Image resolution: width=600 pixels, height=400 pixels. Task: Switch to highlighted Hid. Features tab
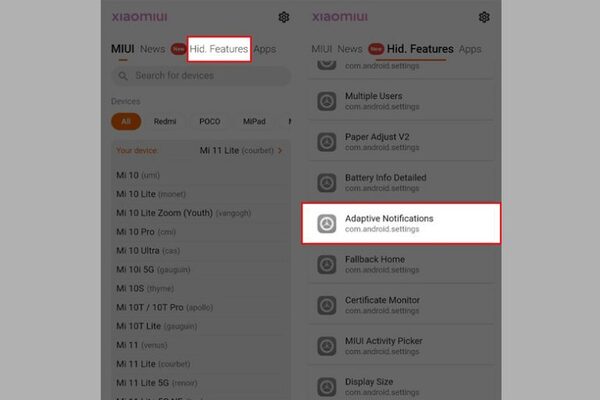tap(219, 49)
